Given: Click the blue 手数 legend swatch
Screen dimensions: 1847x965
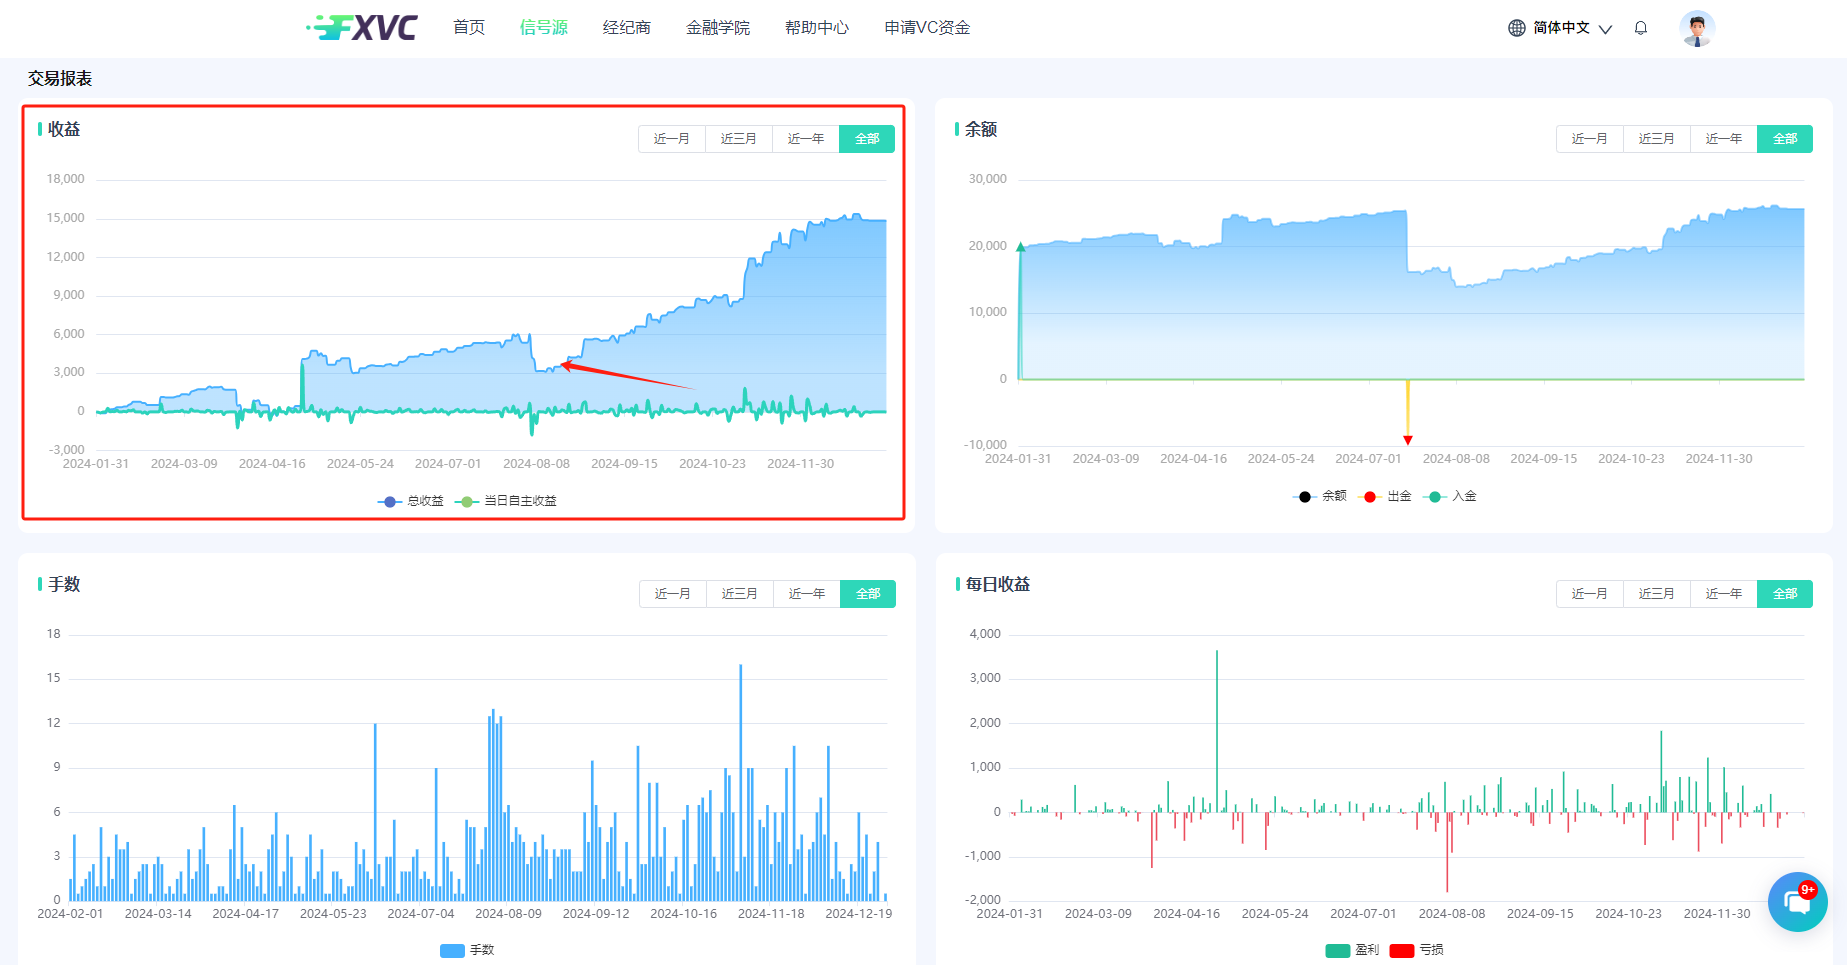Looking at the screenshot, I should pos(452,950).
